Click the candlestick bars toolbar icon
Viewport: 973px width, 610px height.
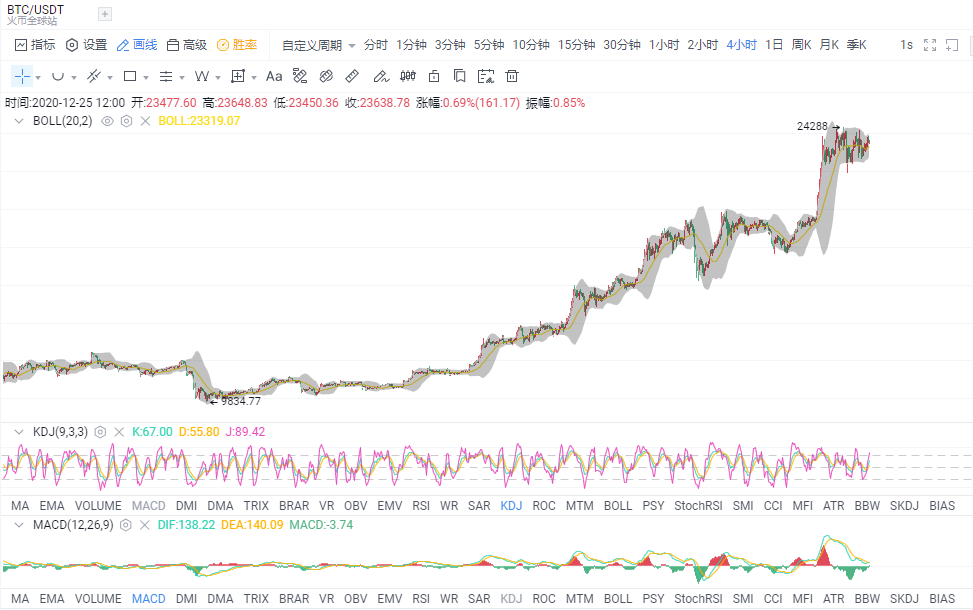pyautogui.click(x=408, y=76)
